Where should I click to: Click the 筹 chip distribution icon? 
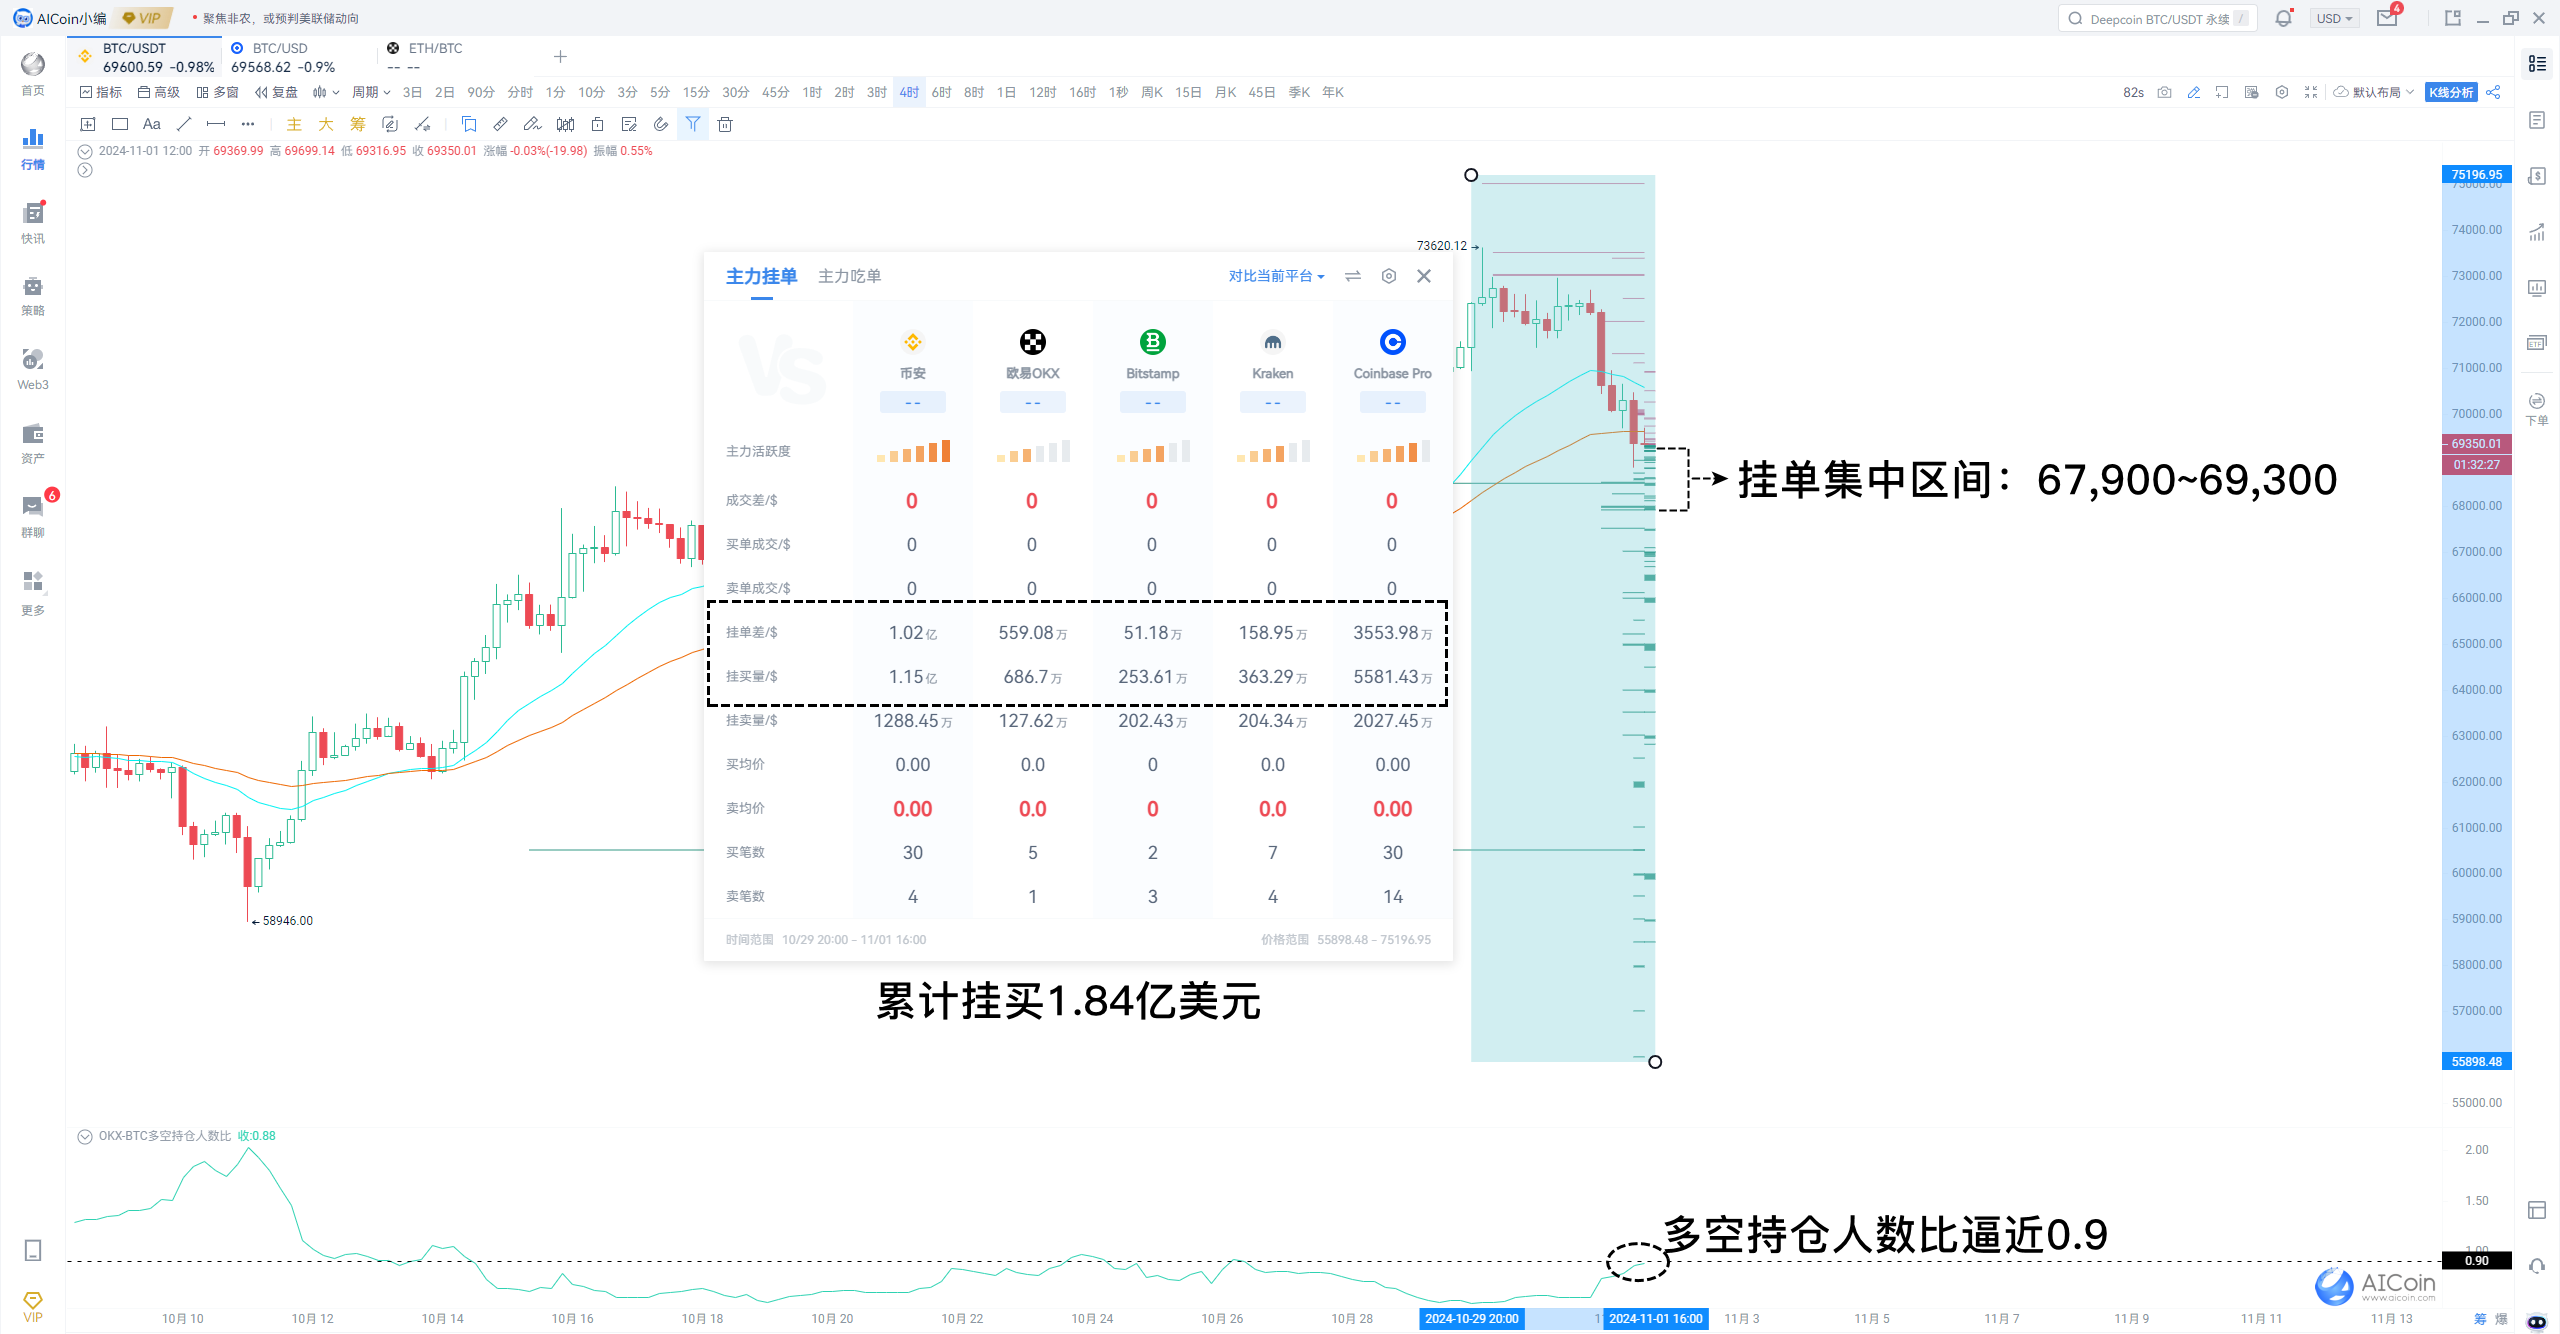(358, 124)
